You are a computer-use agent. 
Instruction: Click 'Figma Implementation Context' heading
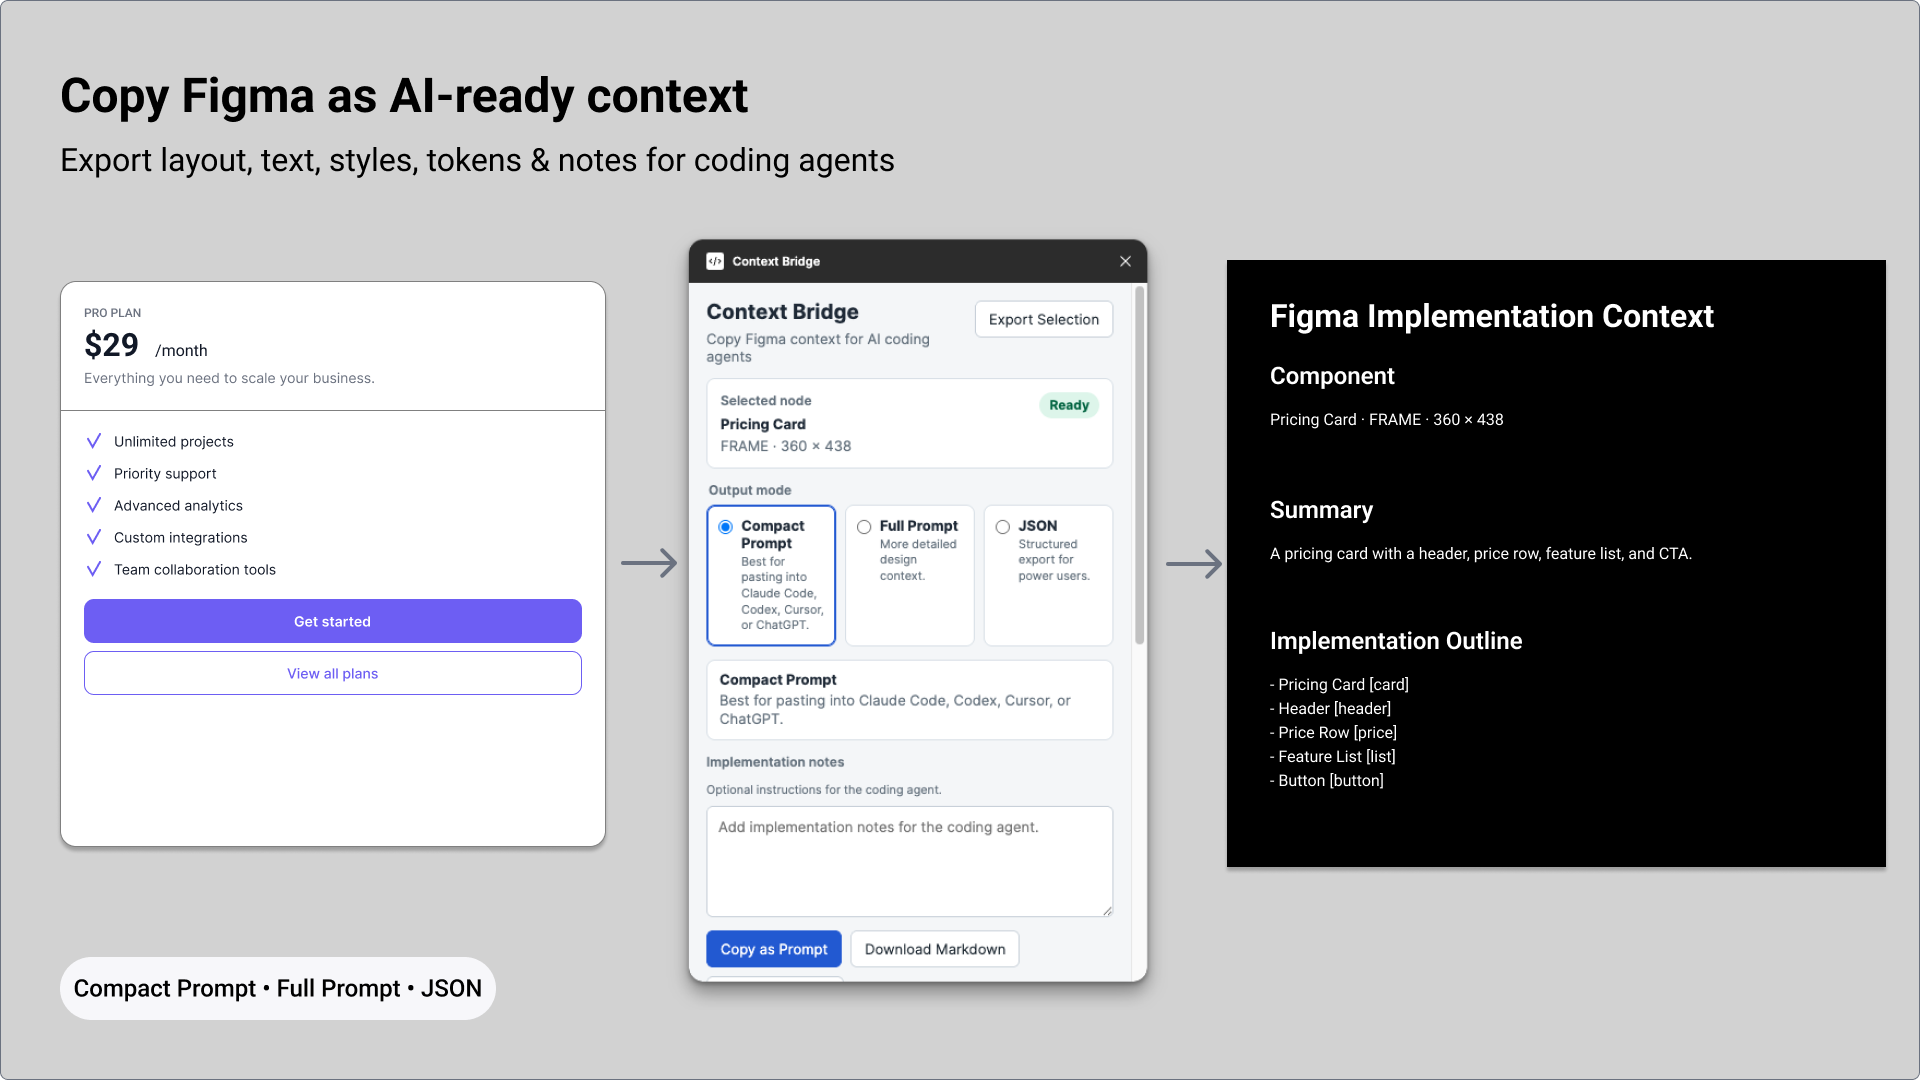coord(1492,316)
